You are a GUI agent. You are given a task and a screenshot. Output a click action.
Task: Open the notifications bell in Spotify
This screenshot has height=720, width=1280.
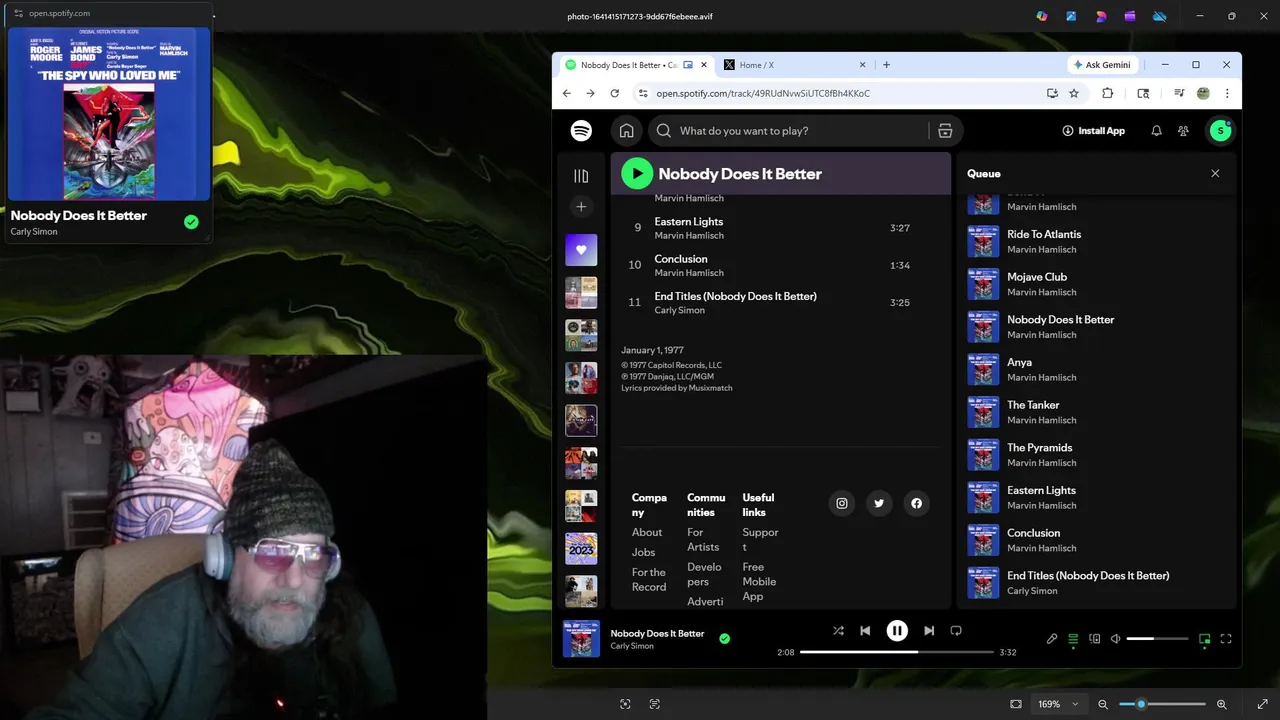tap(1156, 131)
